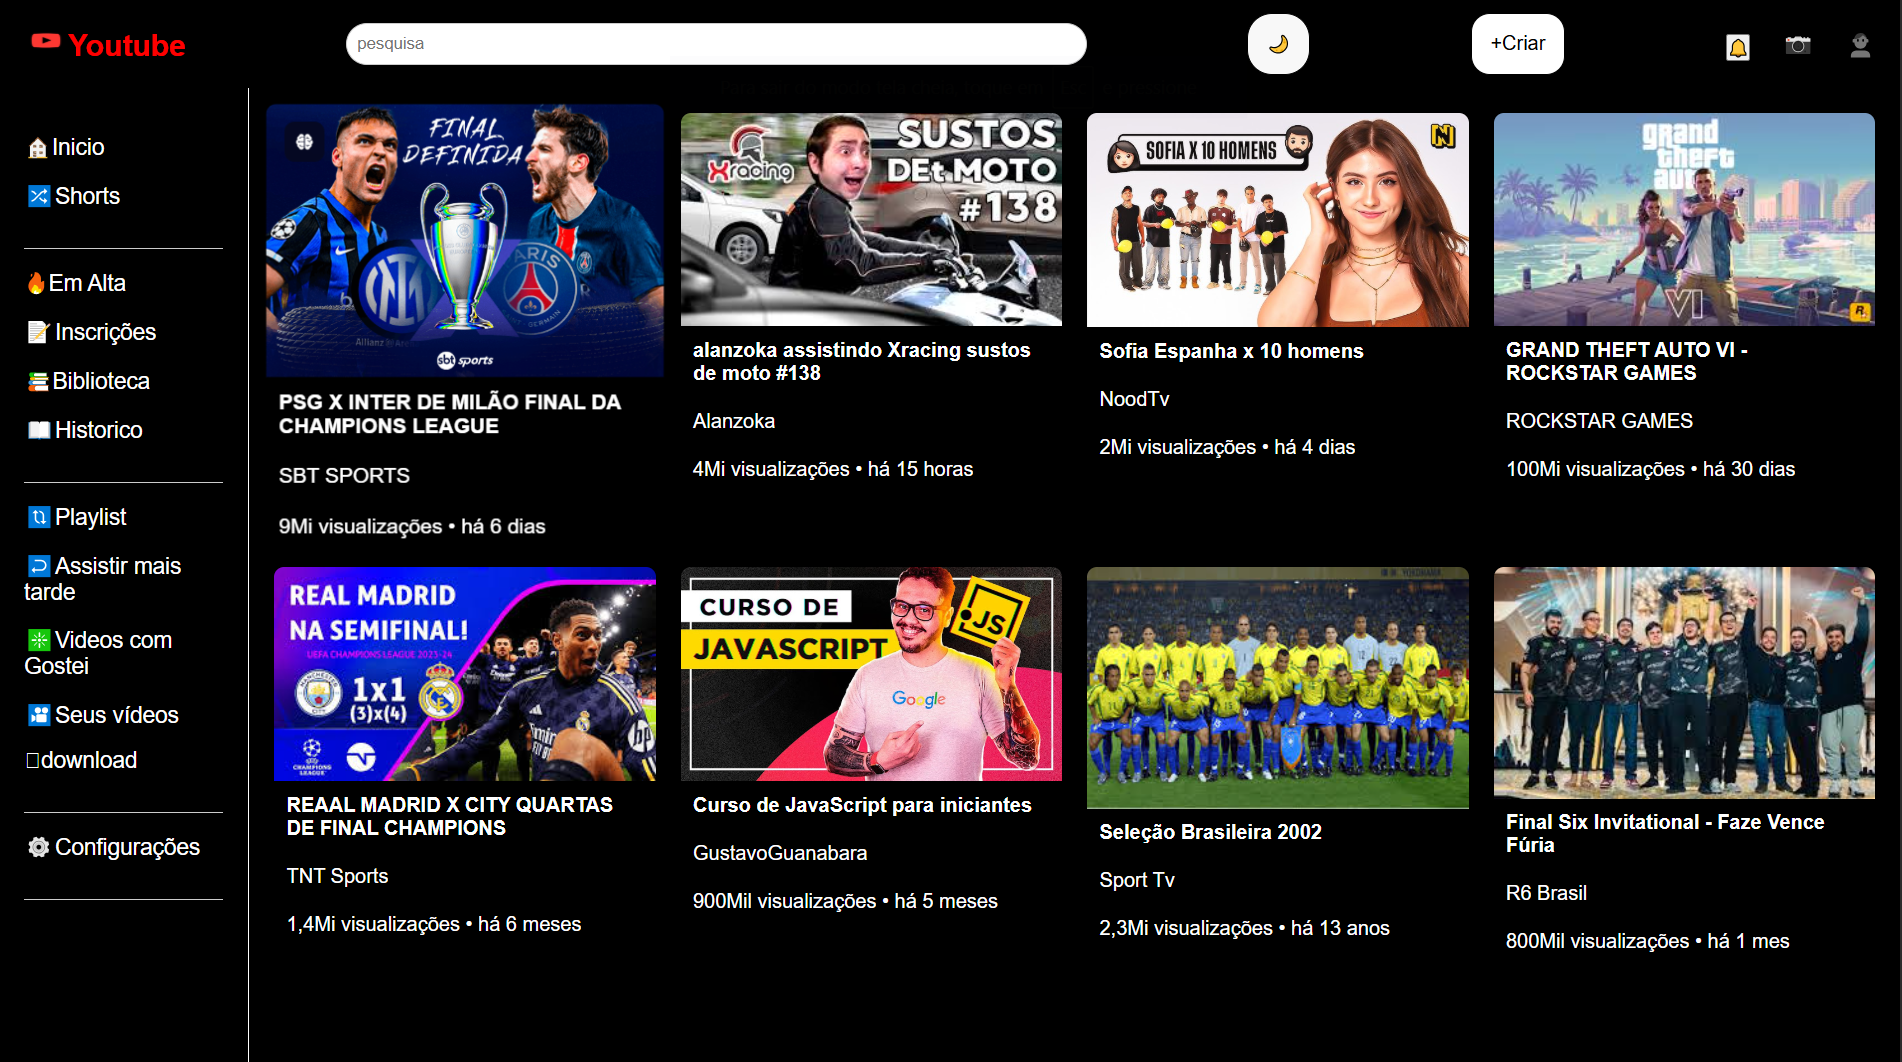Viewport: 1902px width, 1062px height.
Task: Click the Biblioteca library icon
Action: [x=37, y=381]
